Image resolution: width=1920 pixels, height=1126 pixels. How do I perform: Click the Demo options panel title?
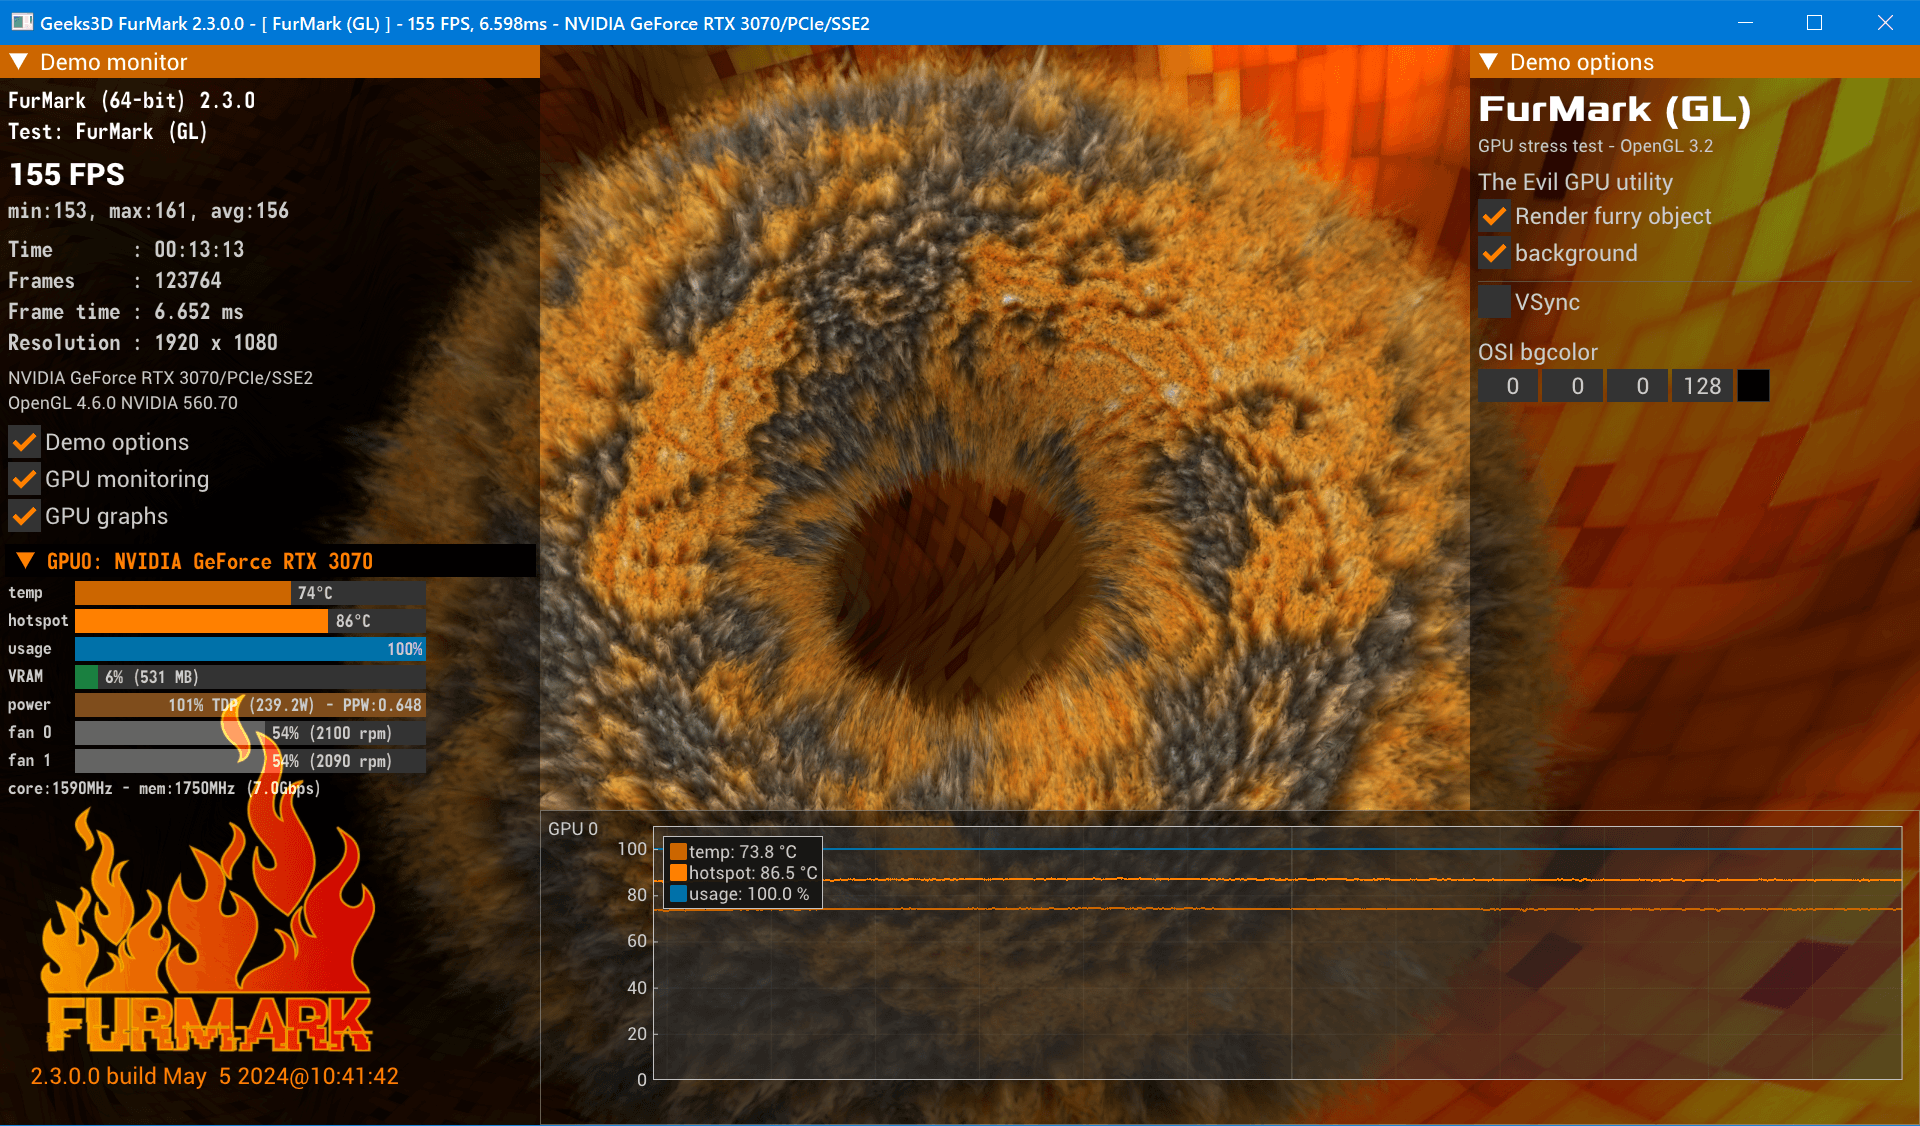point(1581,62)
